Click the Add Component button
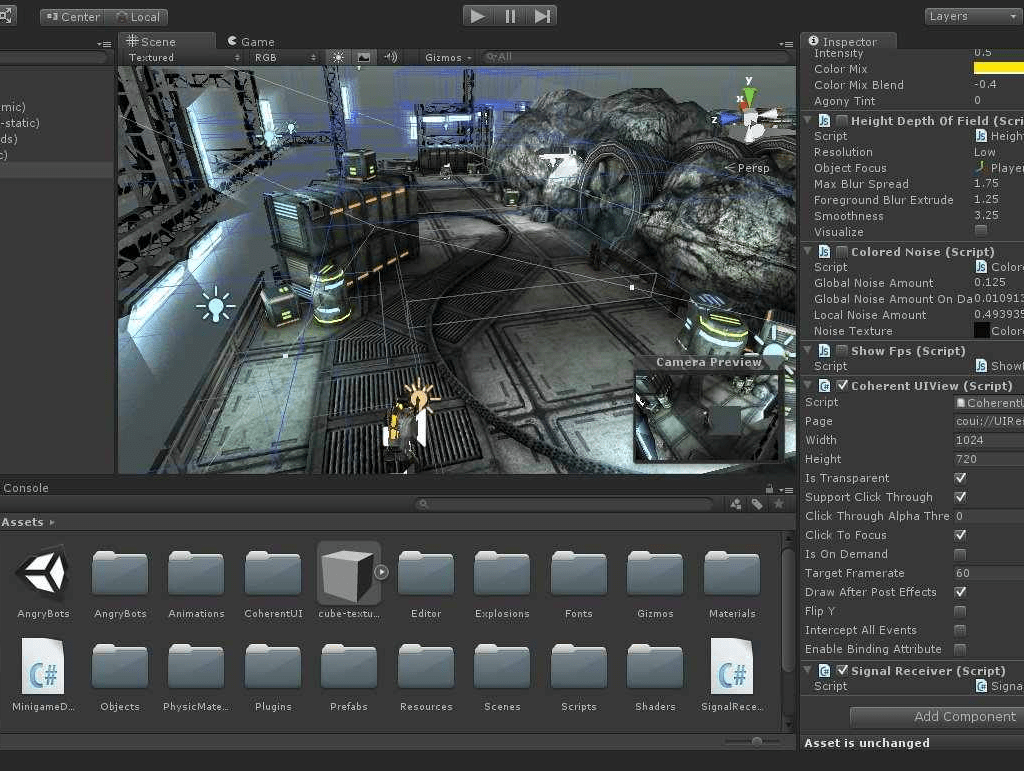Viewport: 1024px width, 771px height. 936,716
